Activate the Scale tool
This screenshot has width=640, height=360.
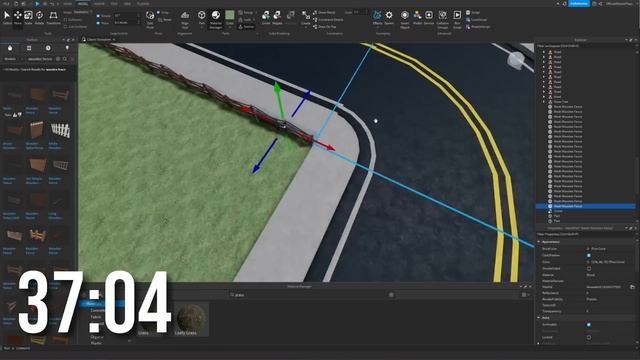[28, 18]
